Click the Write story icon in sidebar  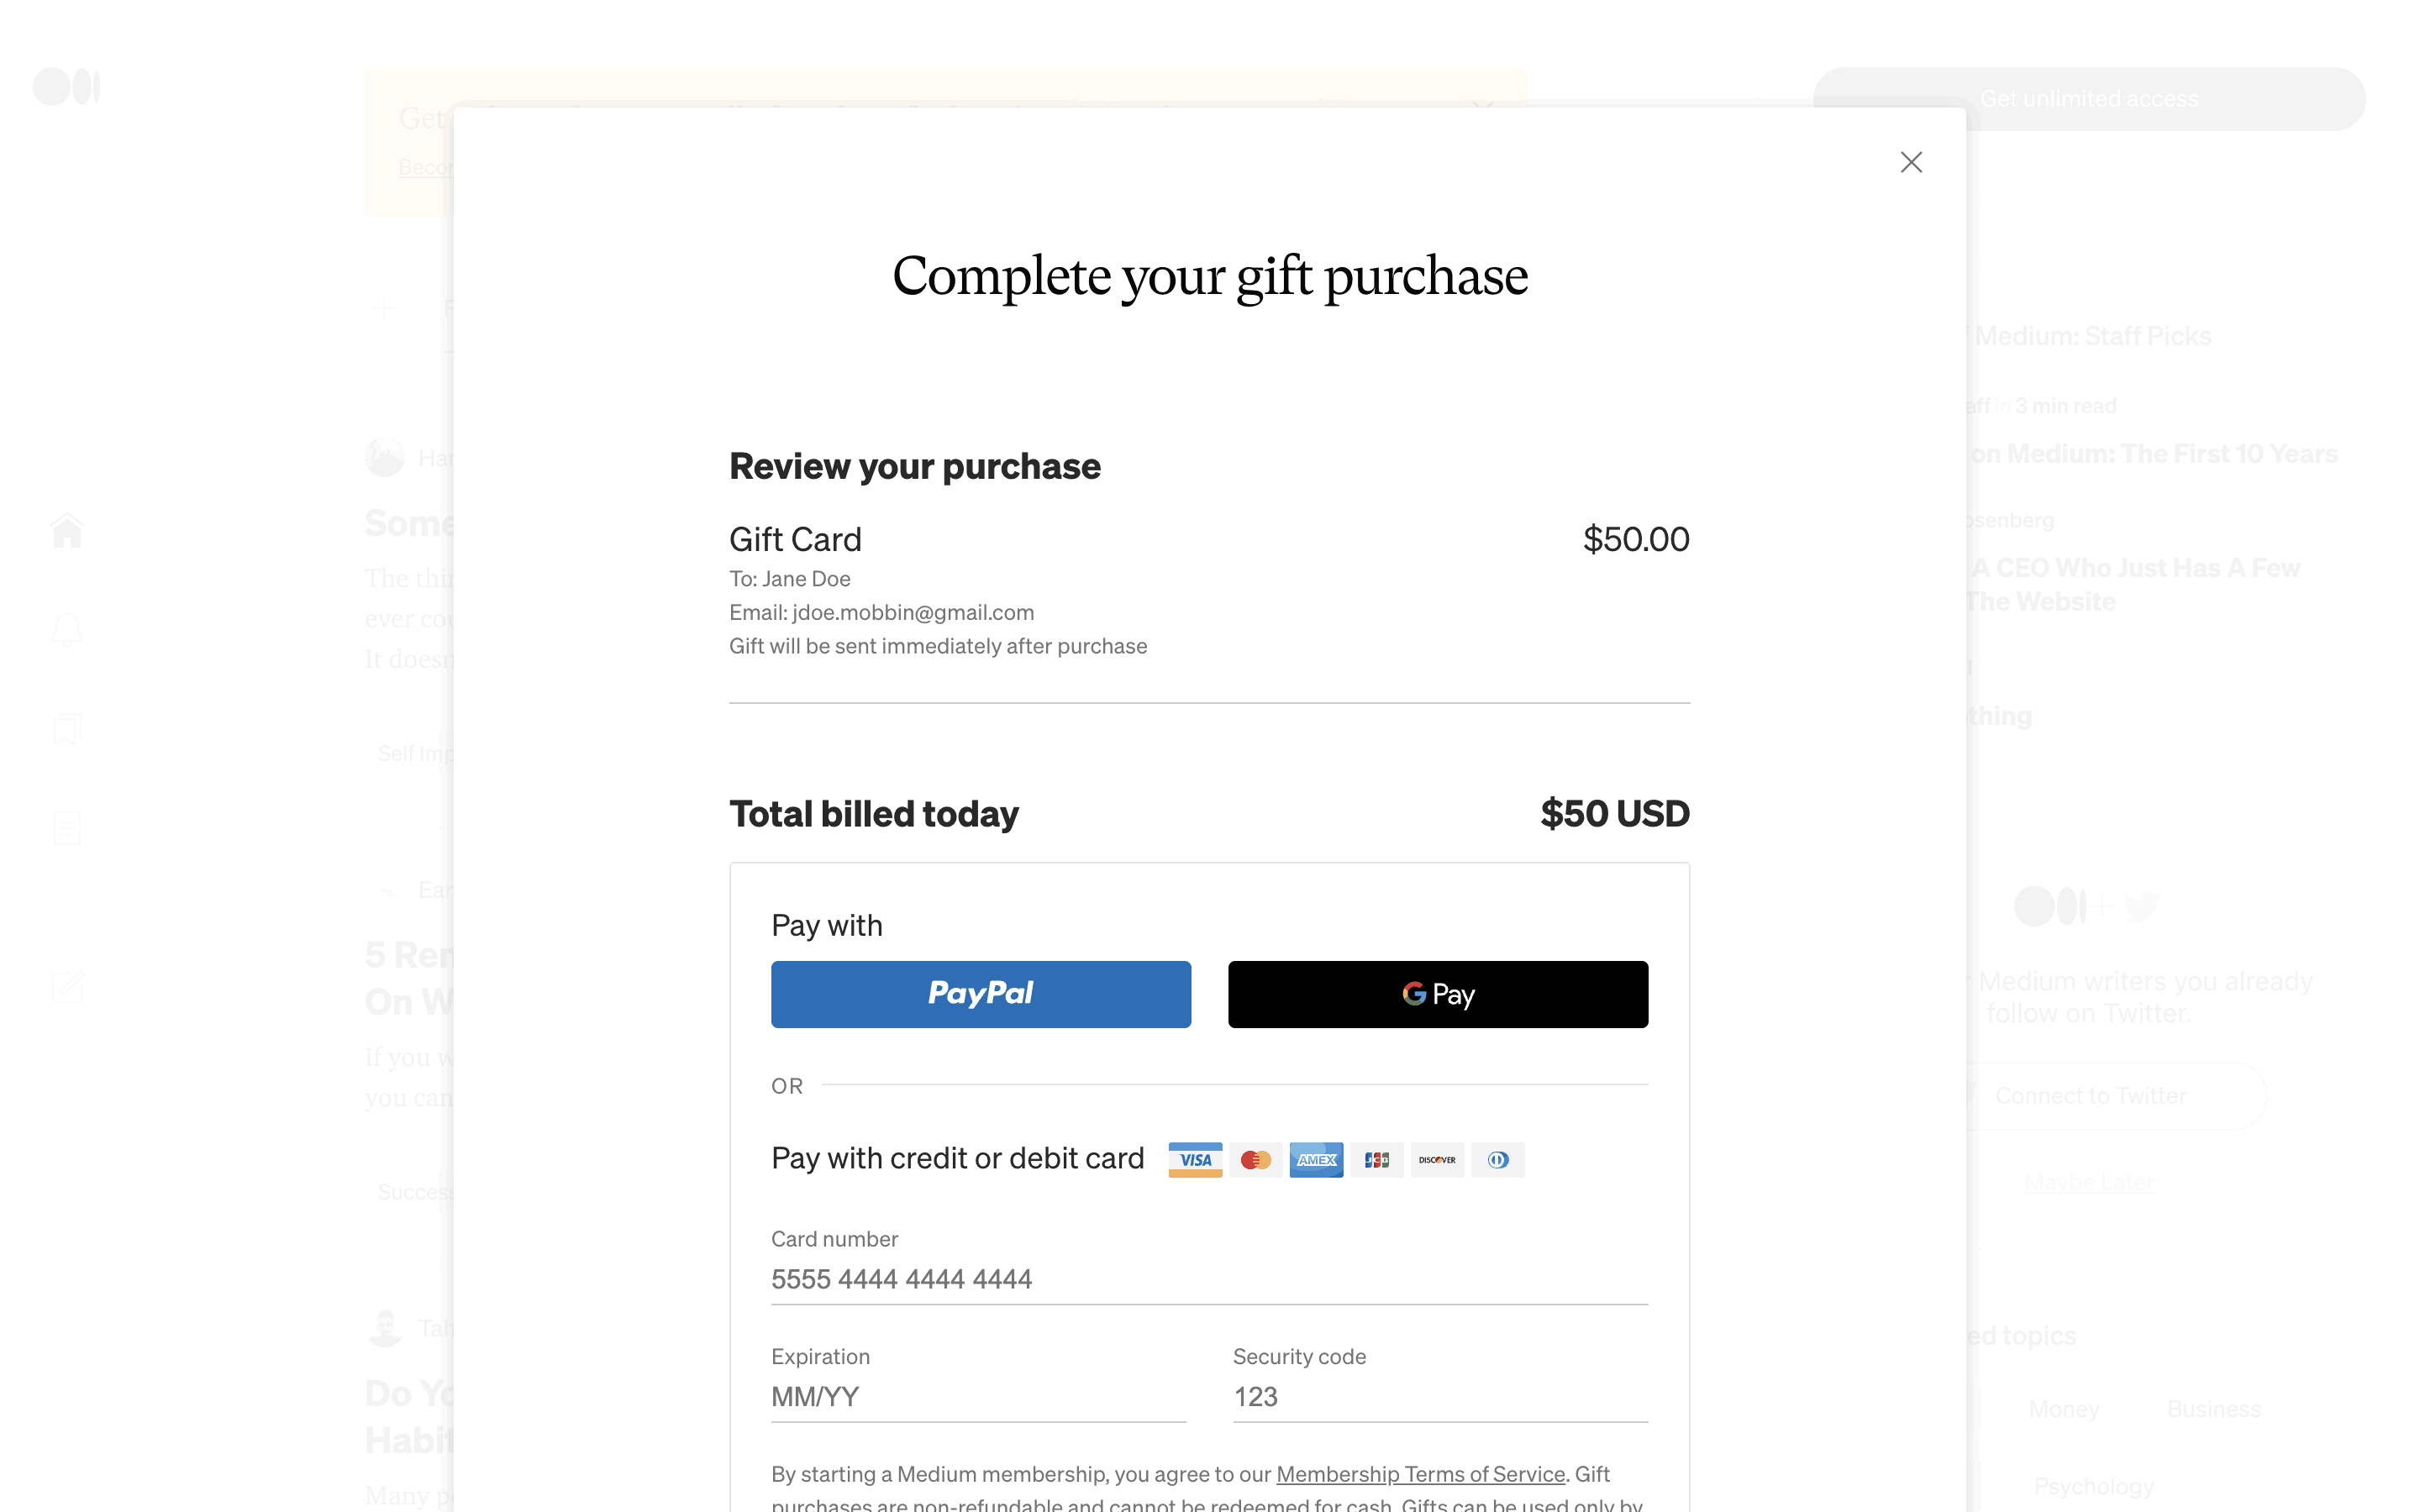pyautogui.click(x=67, y=987)
